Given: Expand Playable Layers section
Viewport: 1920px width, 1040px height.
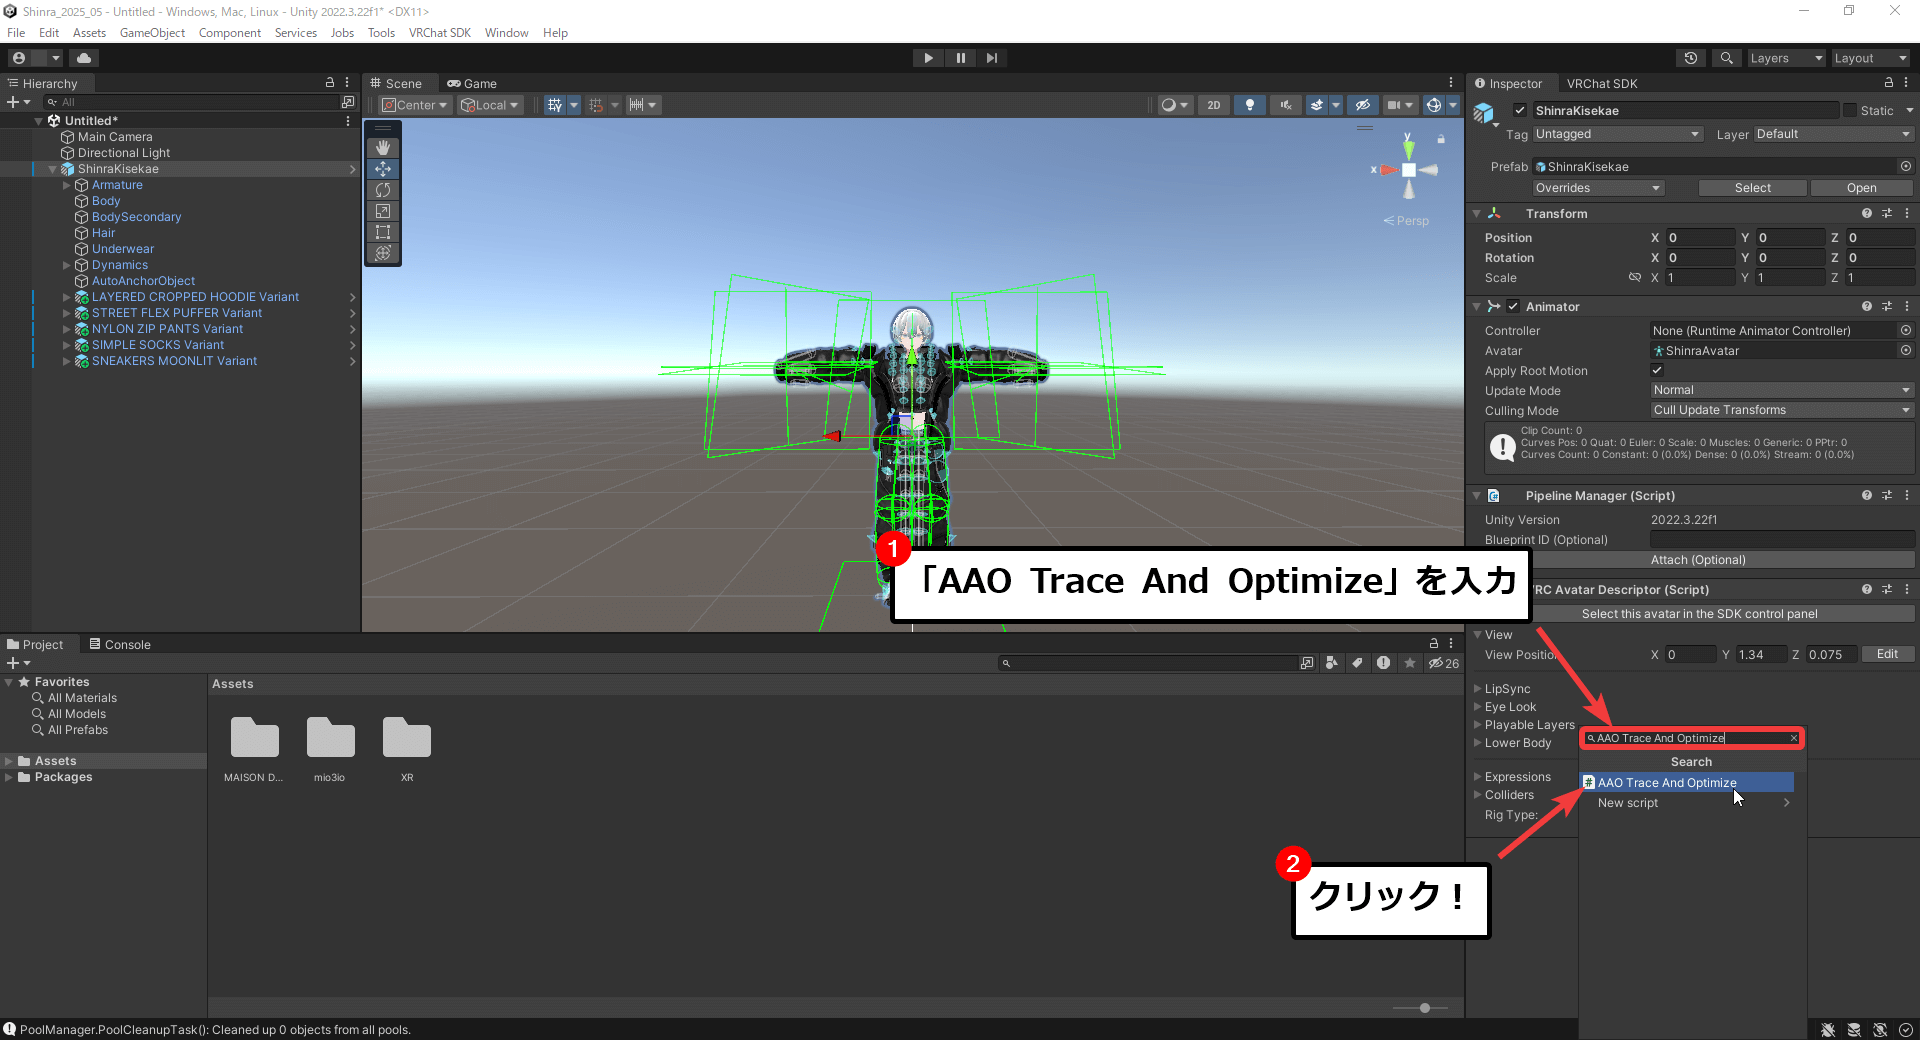Looking at the screenshot, I should tap(1478, 725).
